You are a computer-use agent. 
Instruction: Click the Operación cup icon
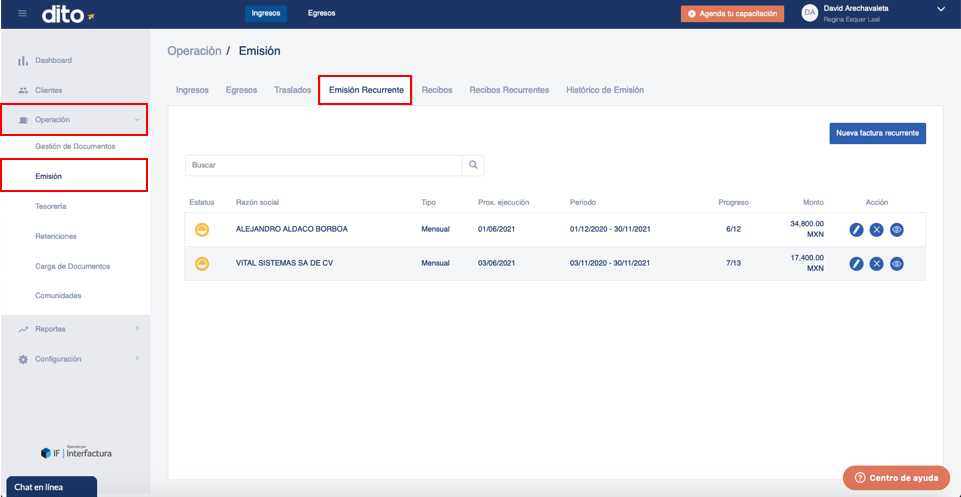(x=23, y=120)
